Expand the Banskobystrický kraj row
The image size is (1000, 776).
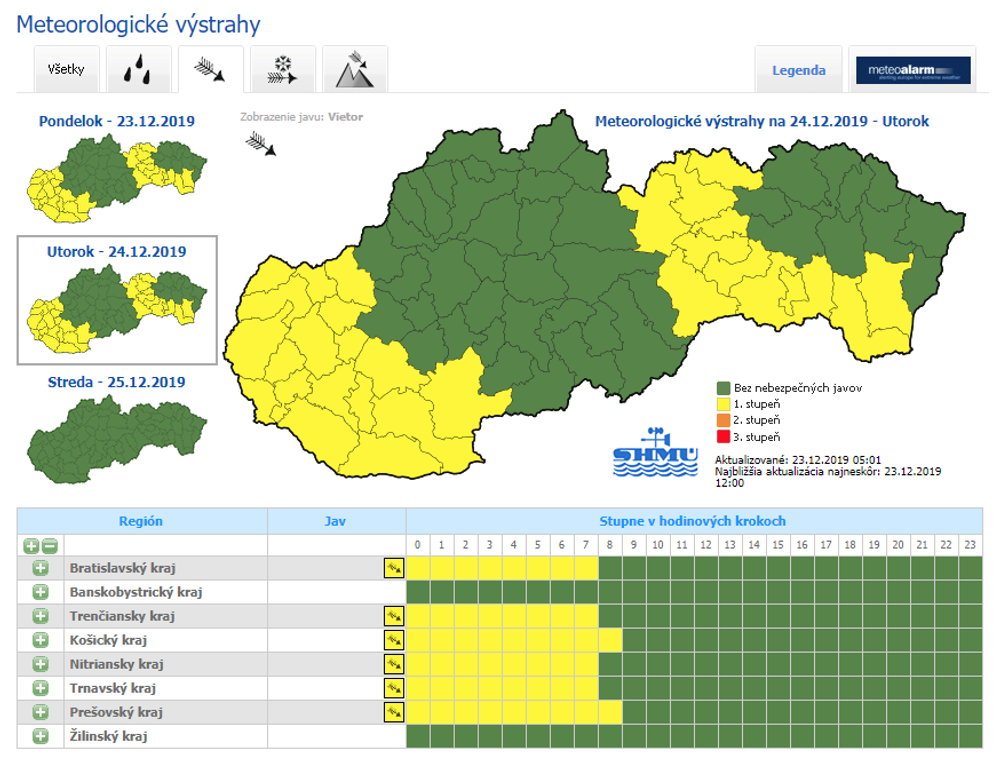40,592
